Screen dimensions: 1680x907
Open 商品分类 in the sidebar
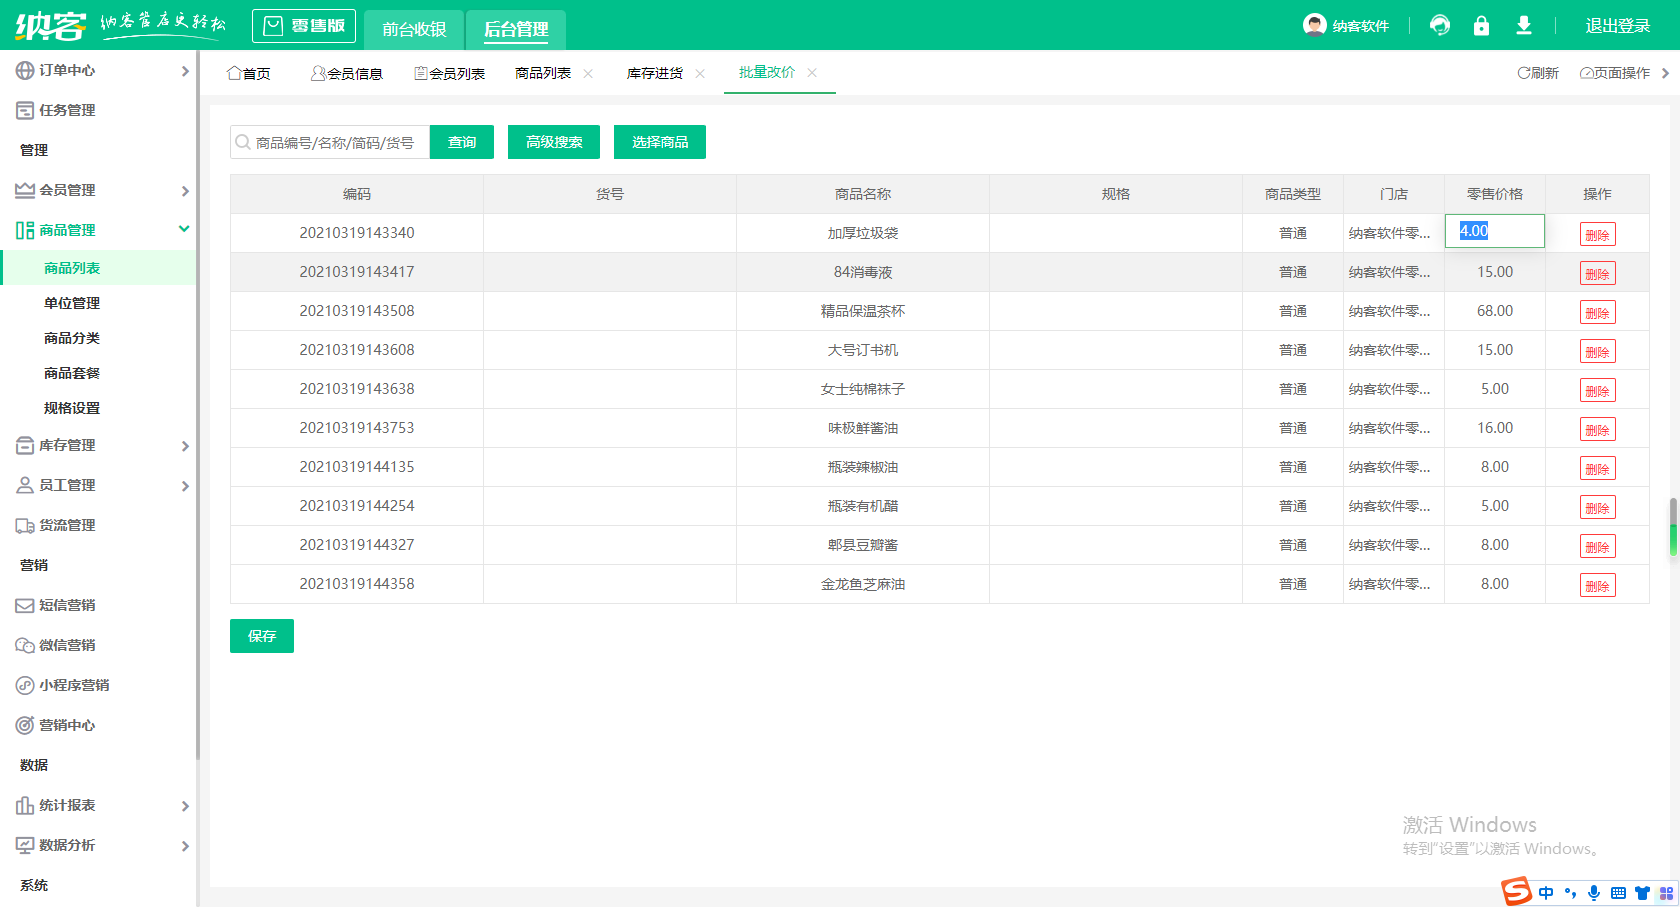72,338
